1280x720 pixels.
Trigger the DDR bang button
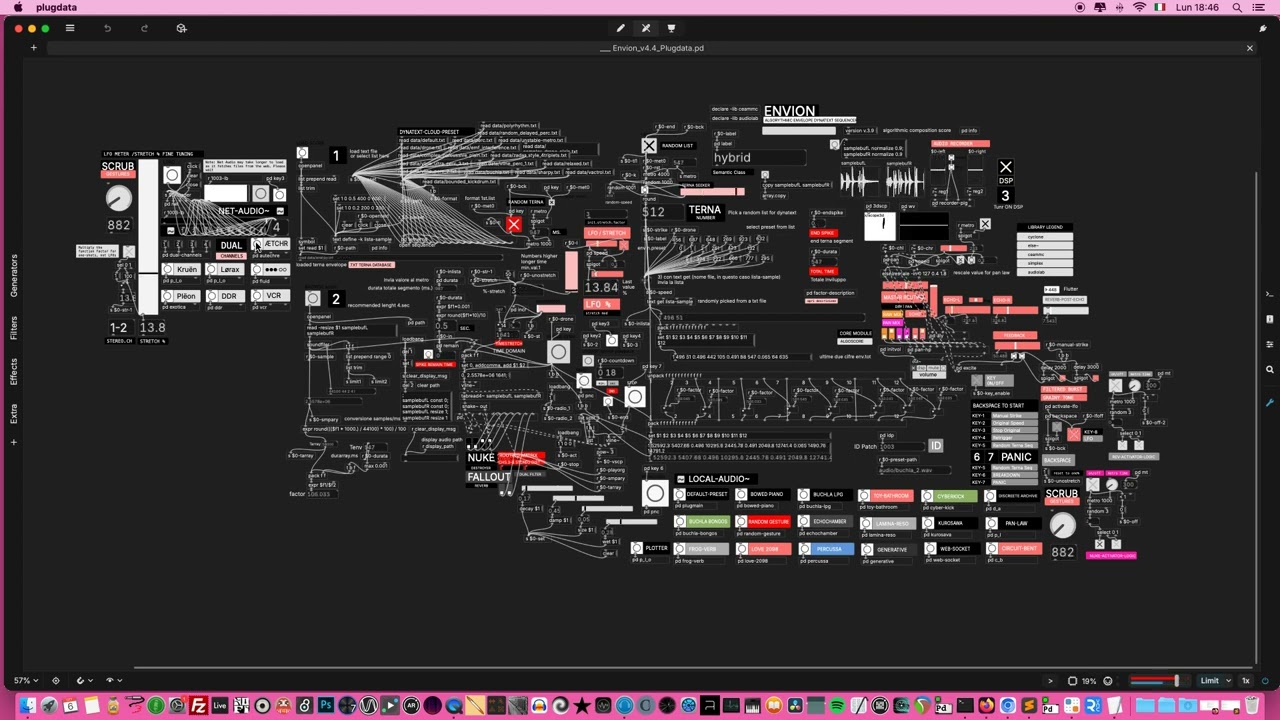coord(211,296)
